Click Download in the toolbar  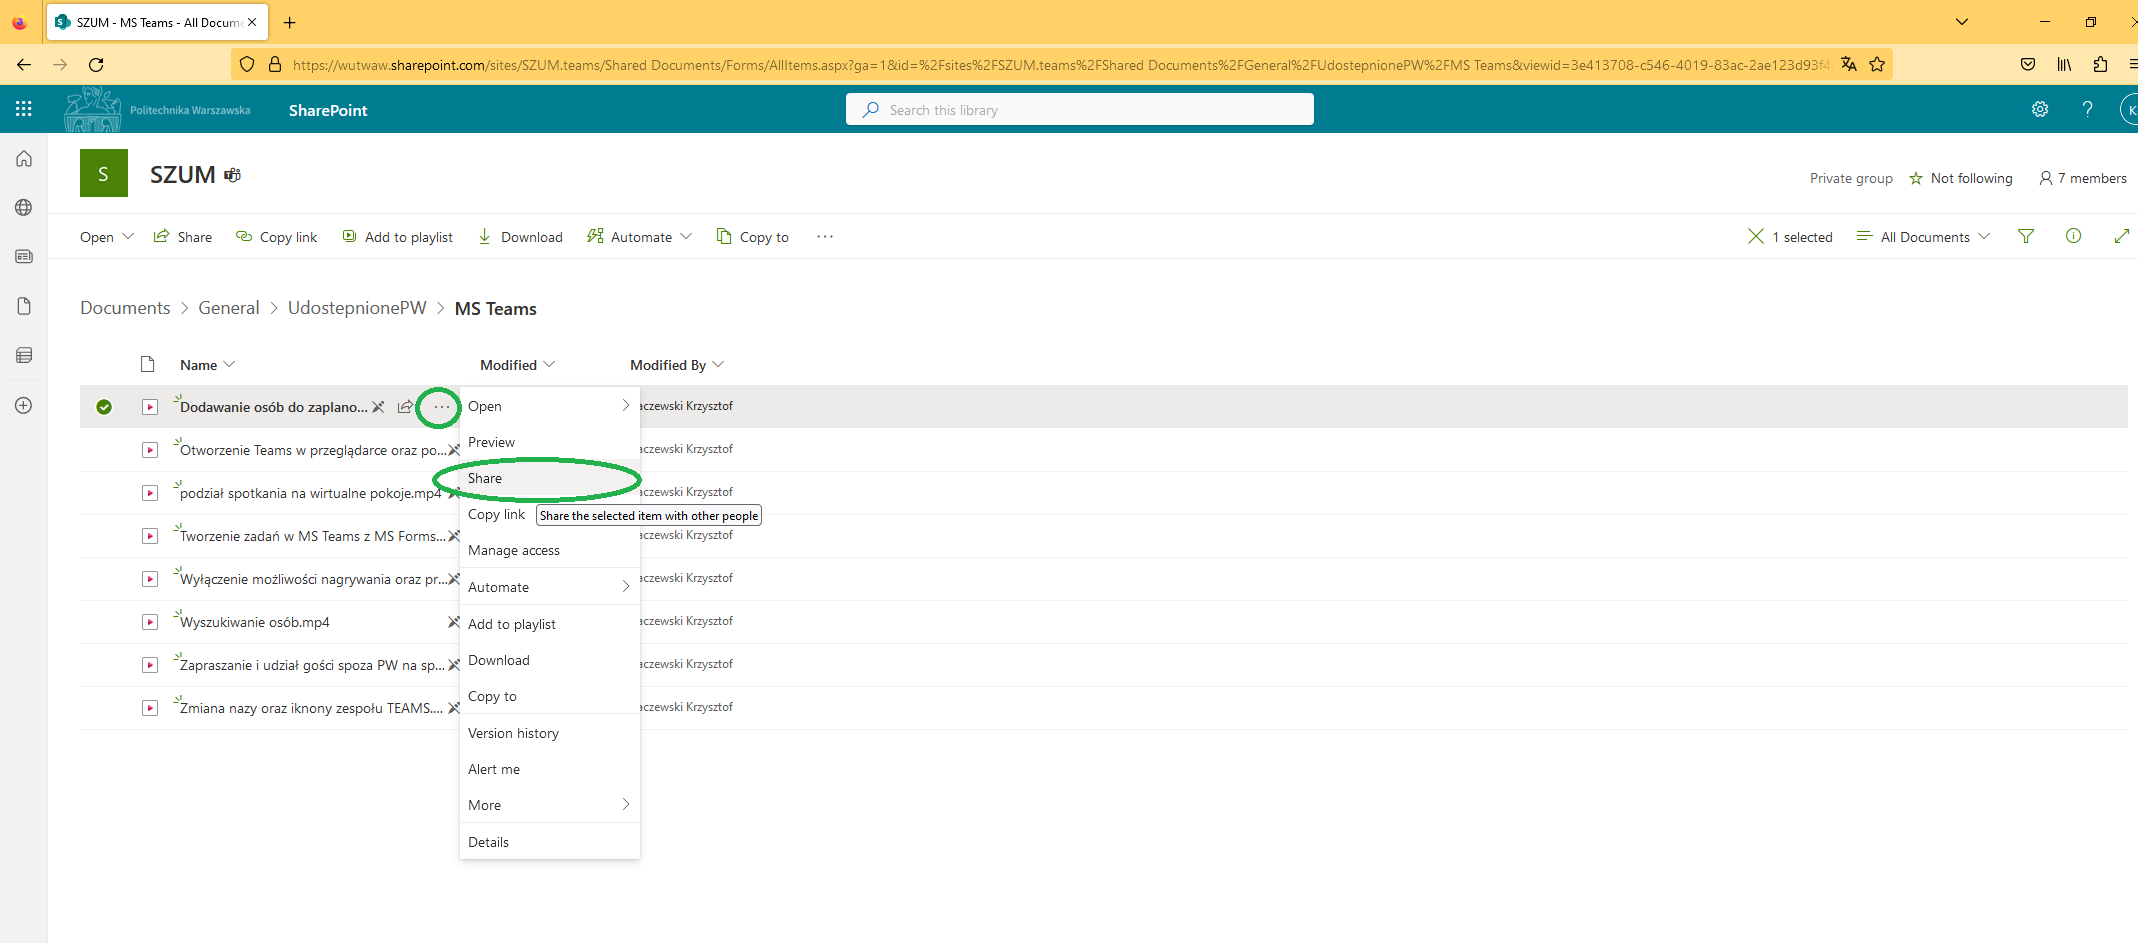pyautogui.click(x=520, y=237)
